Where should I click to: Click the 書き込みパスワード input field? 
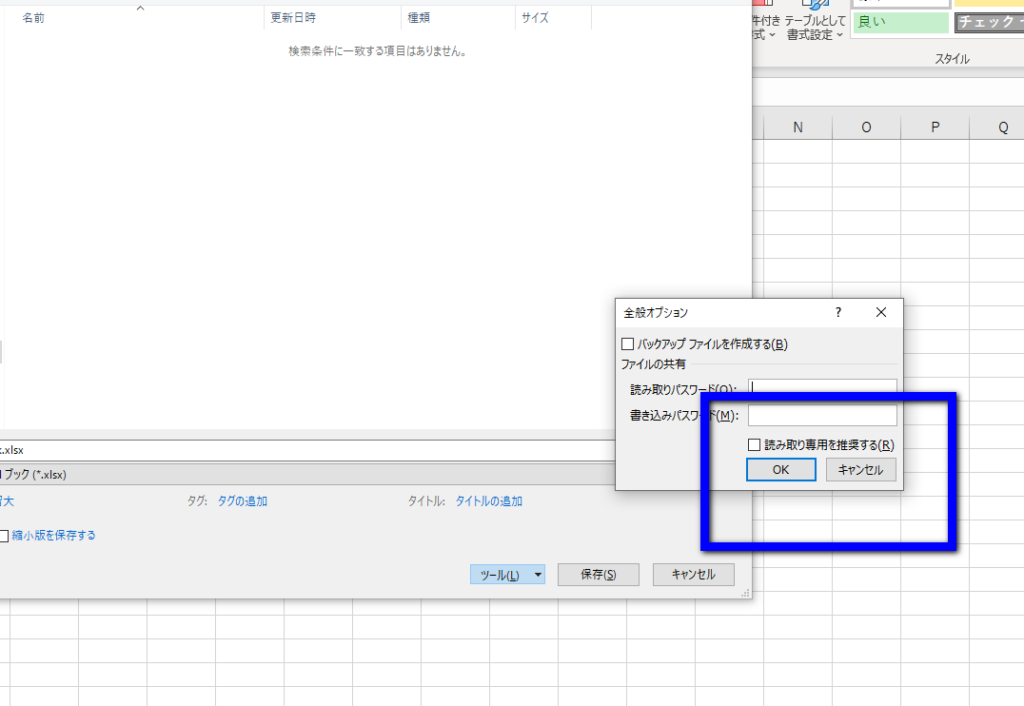(822, 416)
